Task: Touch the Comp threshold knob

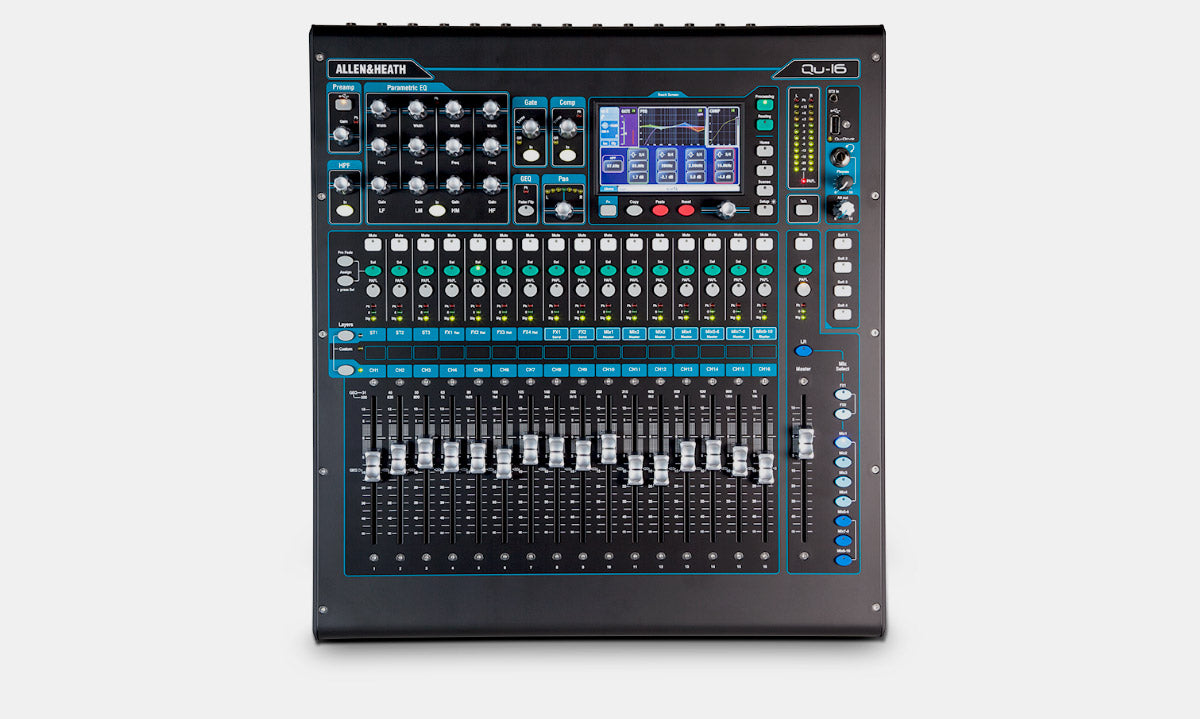Action: (567, 128)
